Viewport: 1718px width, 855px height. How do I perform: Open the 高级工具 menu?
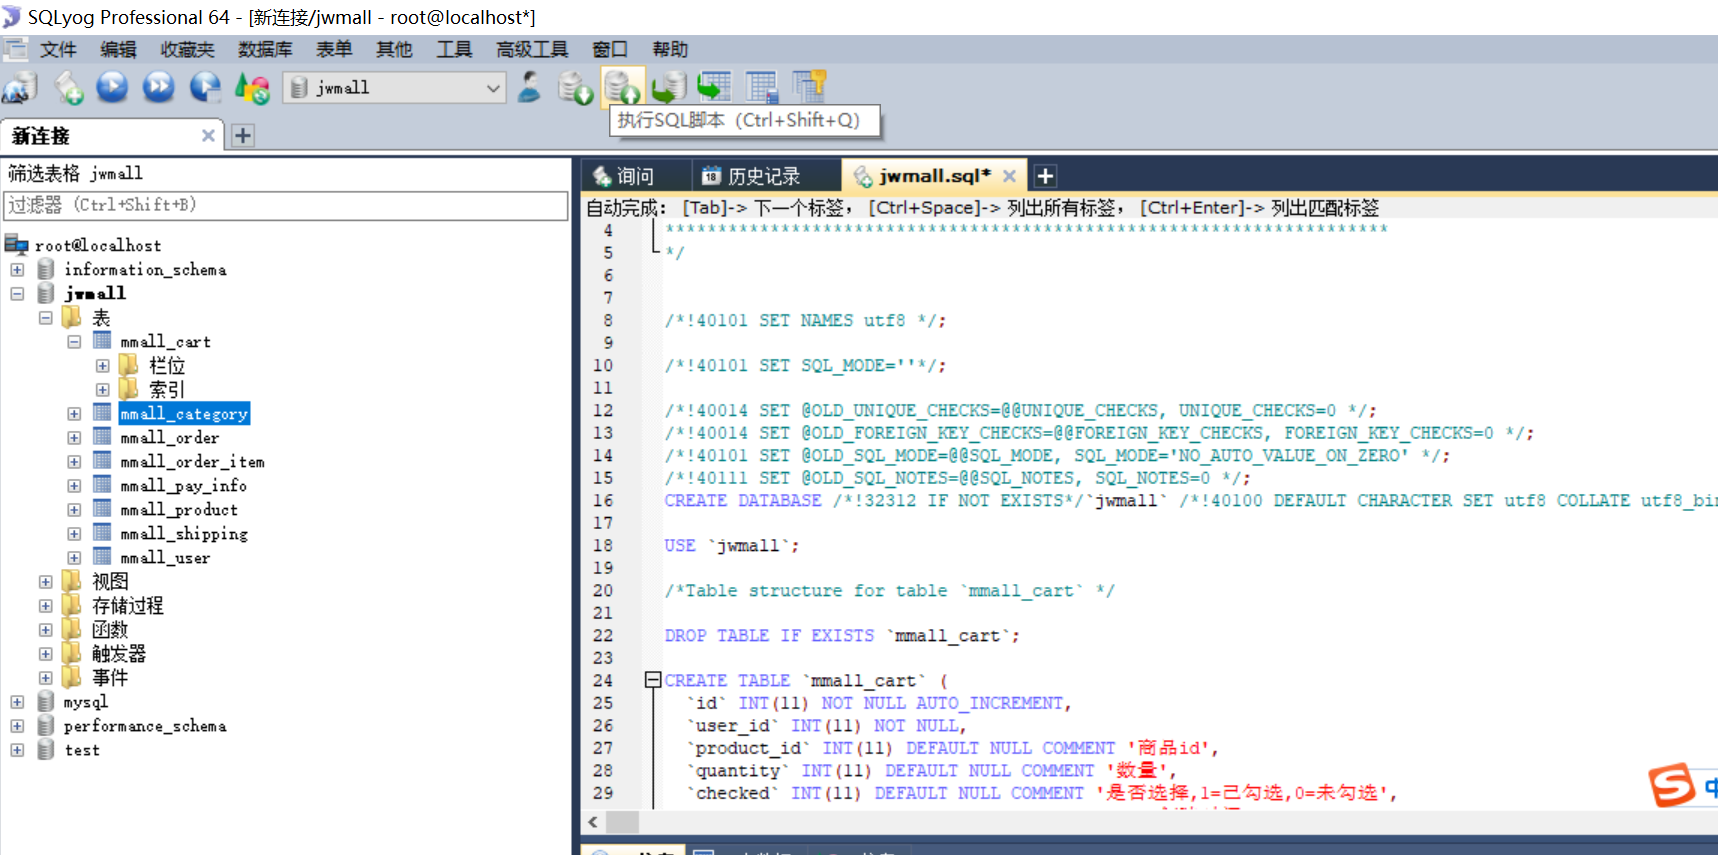pos(532,49)
